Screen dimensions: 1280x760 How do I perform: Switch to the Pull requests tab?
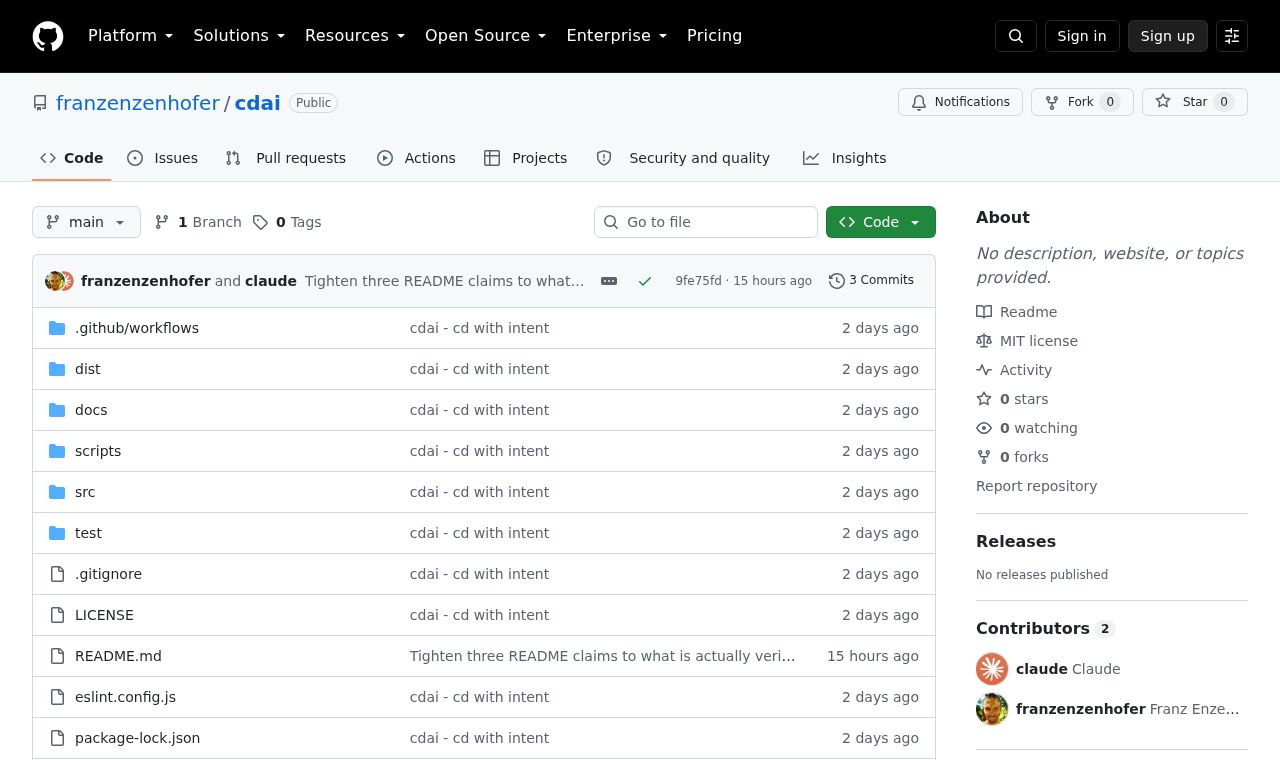(x=286, y=158)
